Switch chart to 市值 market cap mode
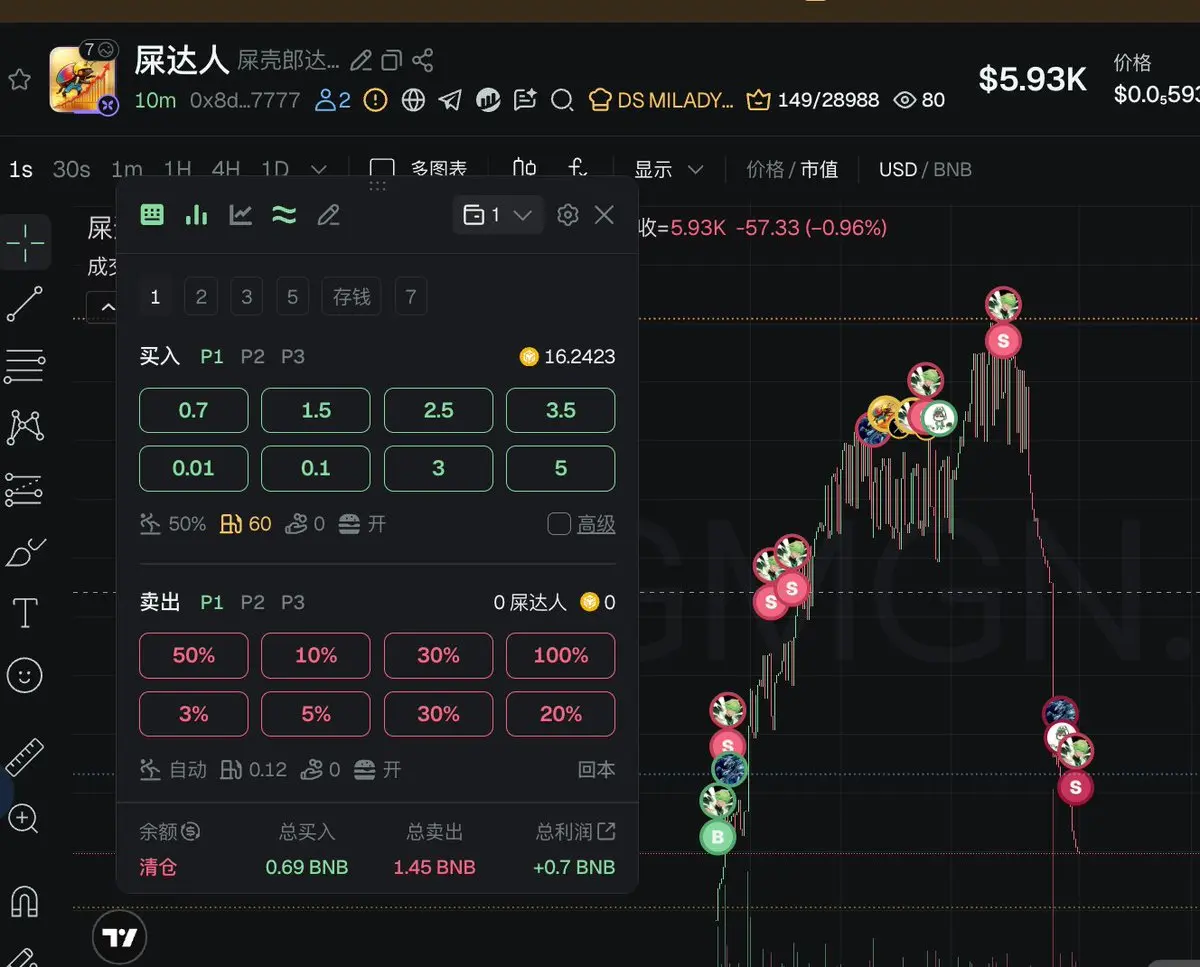Image resolution: width=1200 pixels, height=967 pixels. (x=819, y=169)
